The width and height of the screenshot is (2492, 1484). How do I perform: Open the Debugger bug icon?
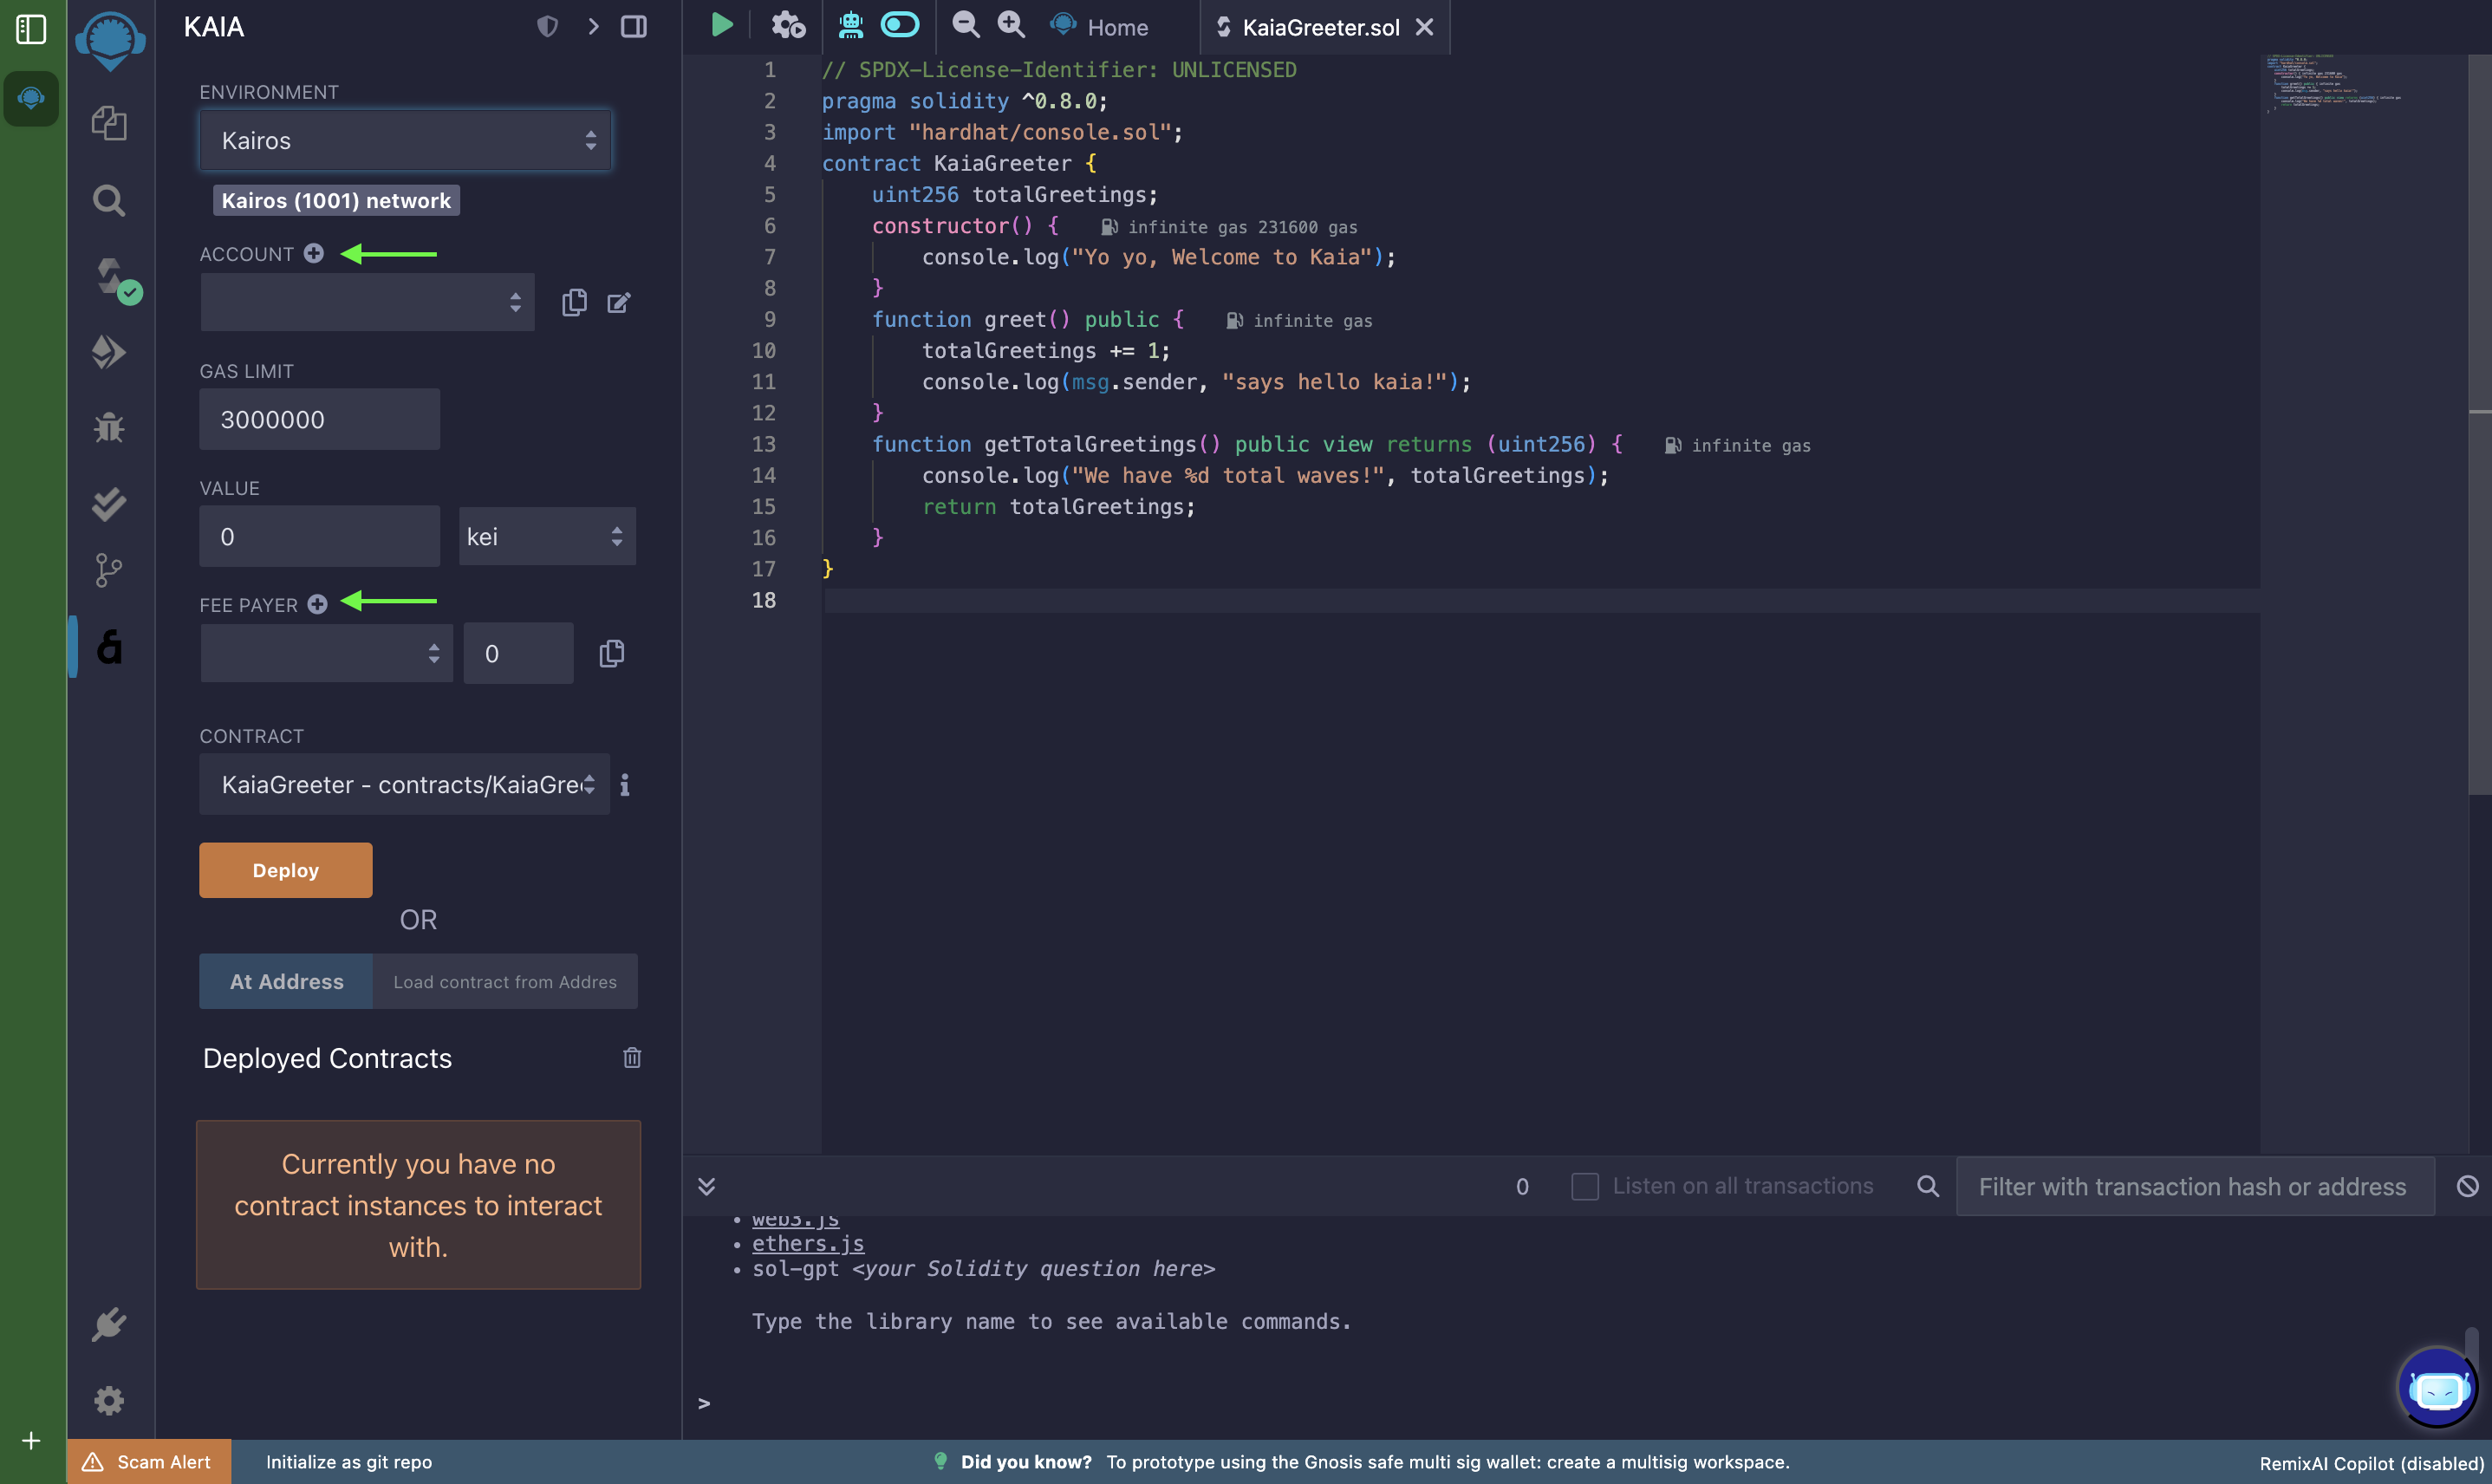(109, 427)
